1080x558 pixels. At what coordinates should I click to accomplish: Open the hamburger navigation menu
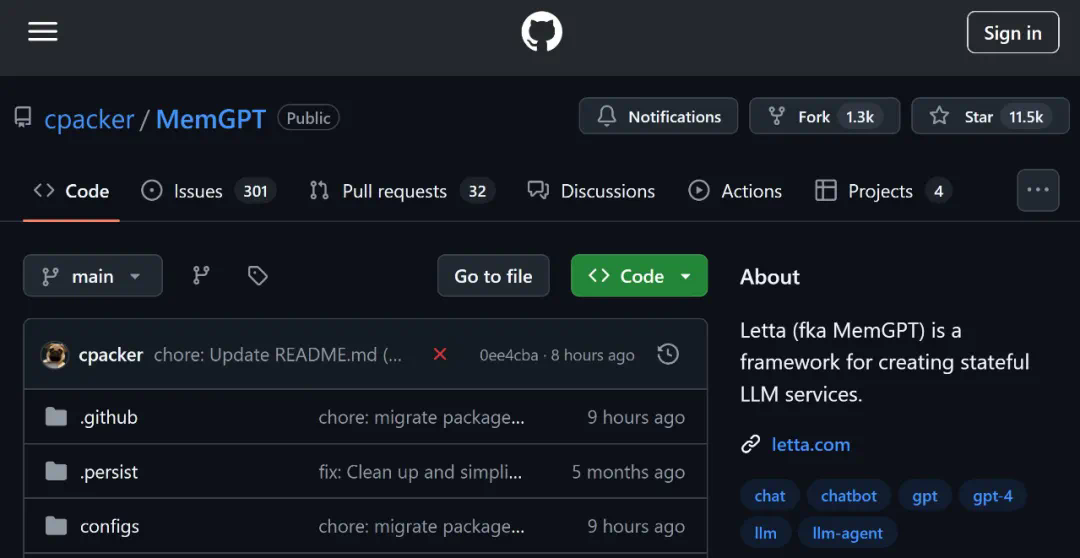pyautogui.click(x=43, y=32)
